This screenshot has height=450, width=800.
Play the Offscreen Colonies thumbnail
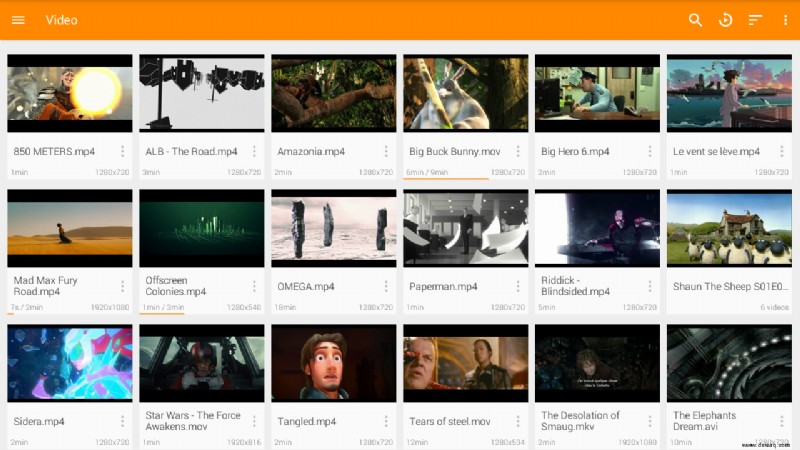(x=202, y=228)
